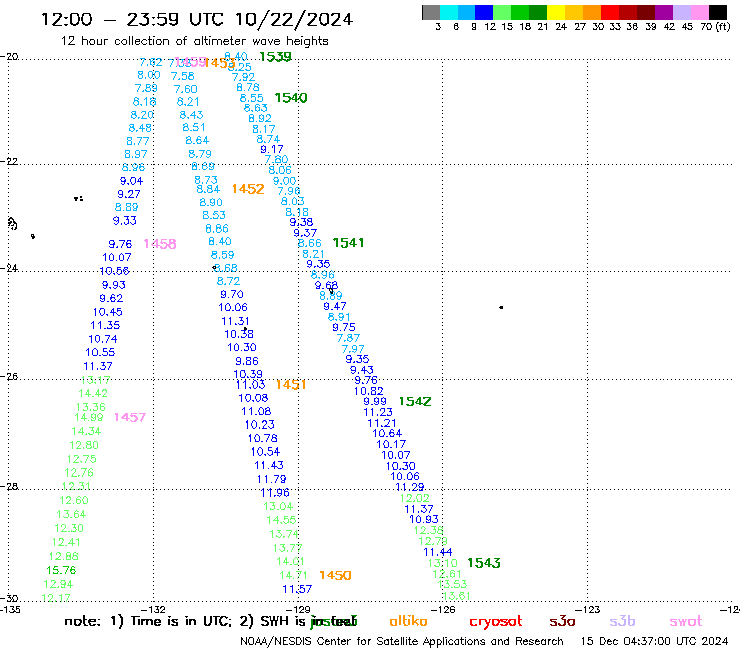Click the pink 45-70 ft legend swatch
Screen dimensions: 740x650
click(x=700, y=12)
